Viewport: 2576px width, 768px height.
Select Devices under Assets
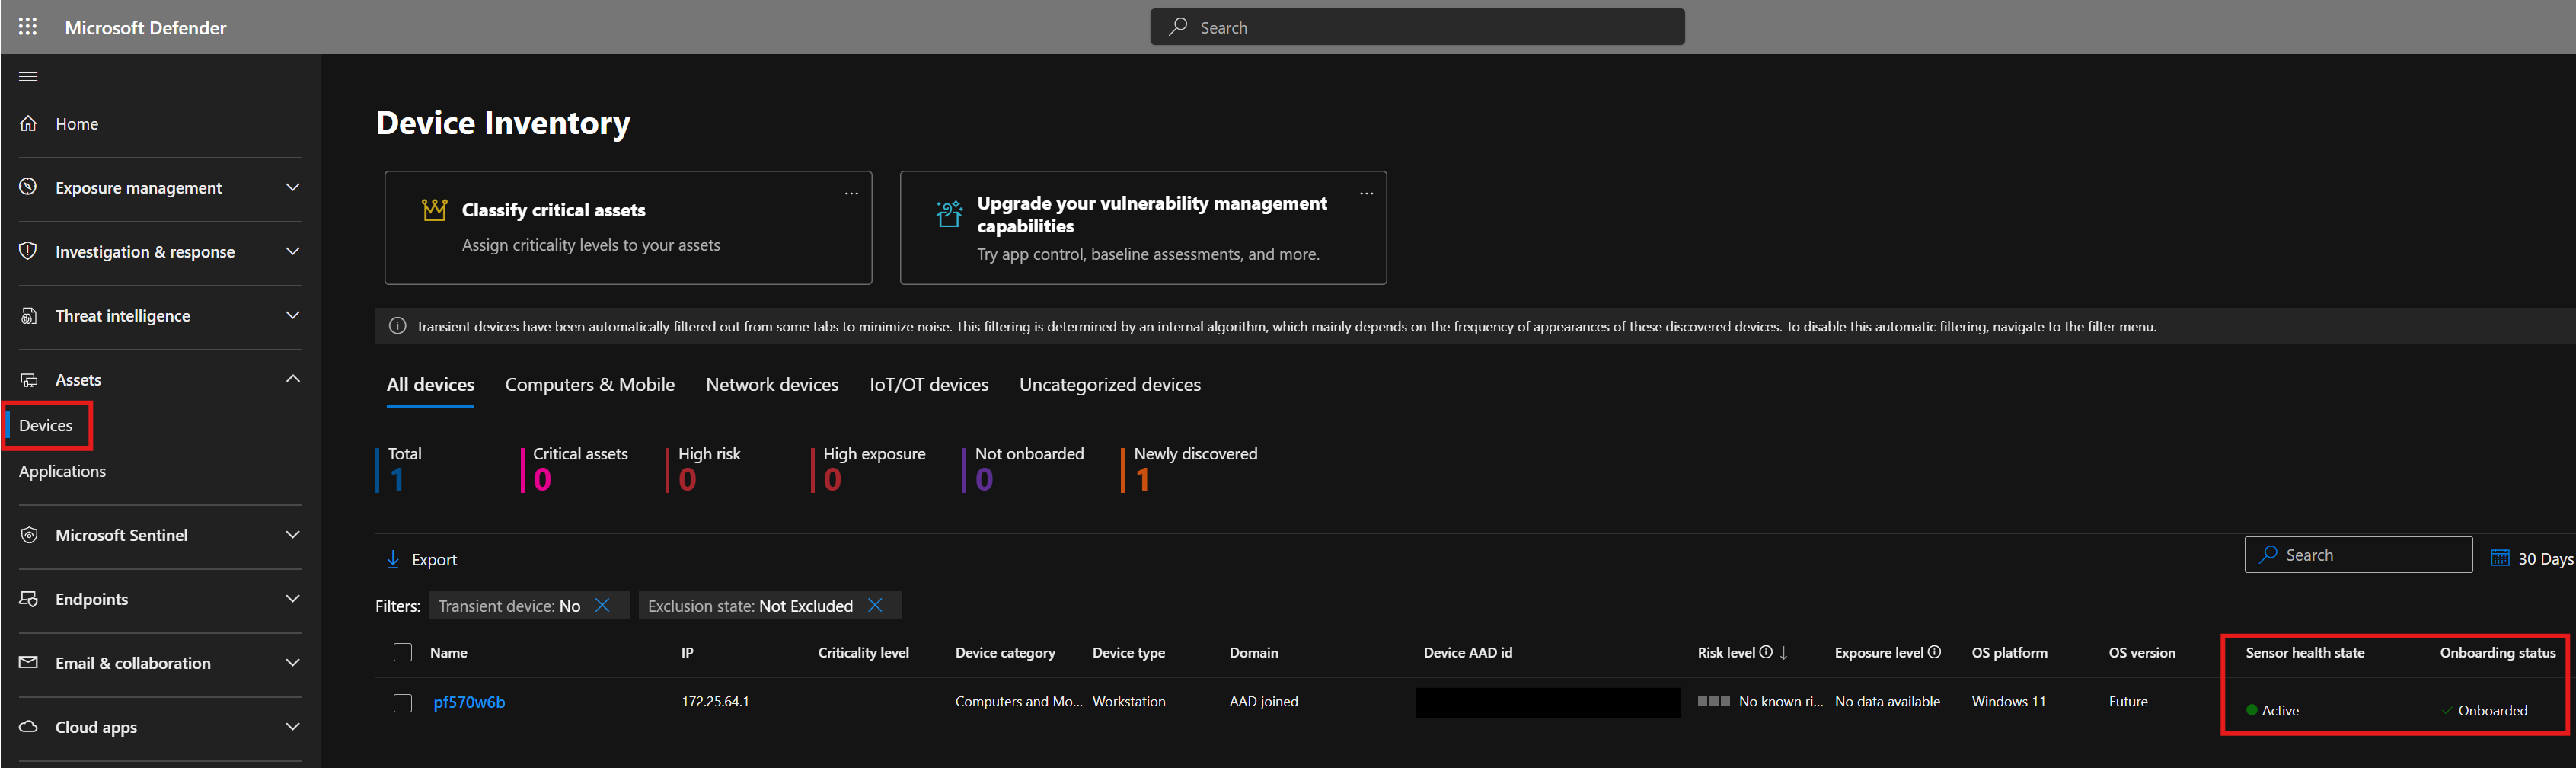coord(46,425)
